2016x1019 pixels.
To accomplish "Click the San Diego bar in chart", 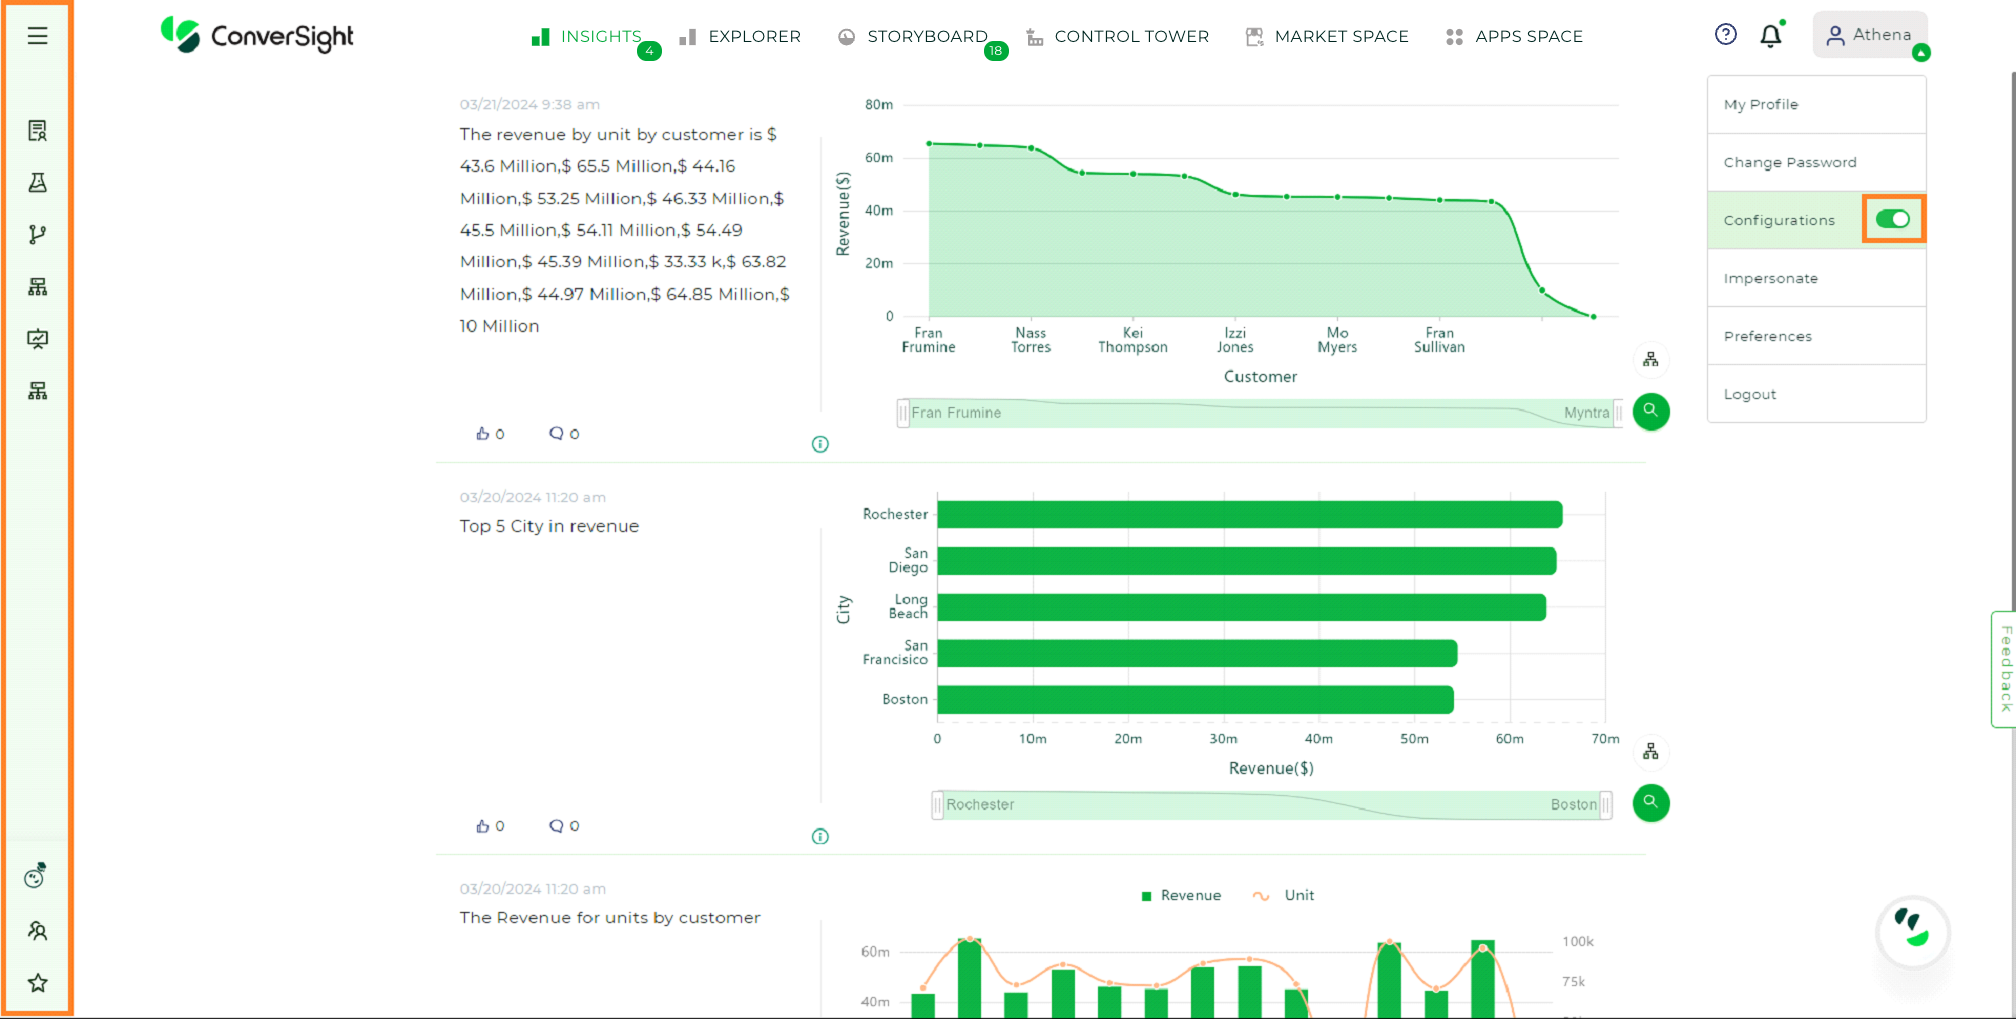I will (1246, 560).
